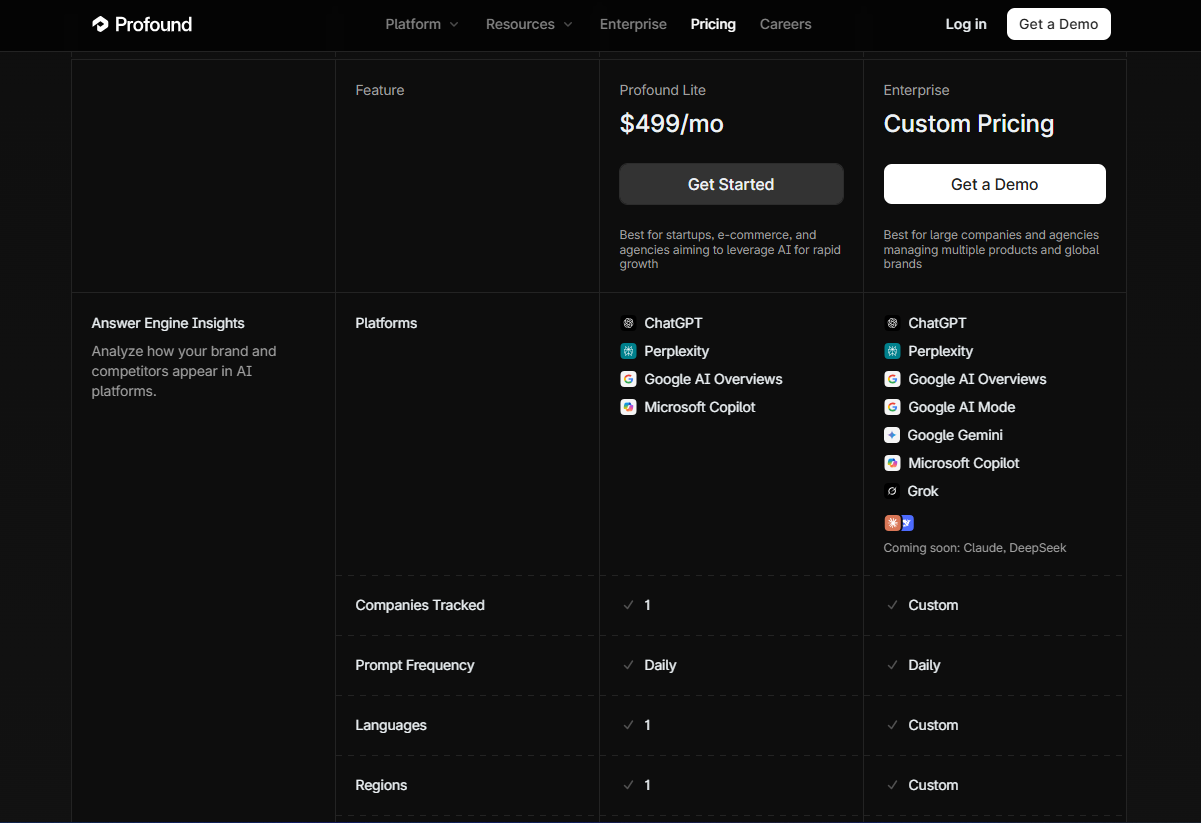Open the Resources dropdown in navigation

click(529, 24)
